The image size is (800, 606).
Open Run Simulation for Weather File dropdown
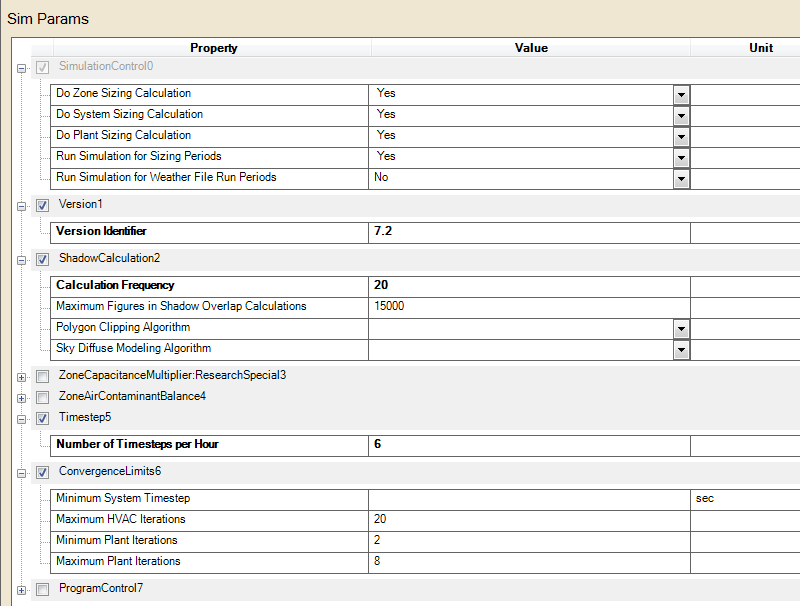(x=681, y=179)
